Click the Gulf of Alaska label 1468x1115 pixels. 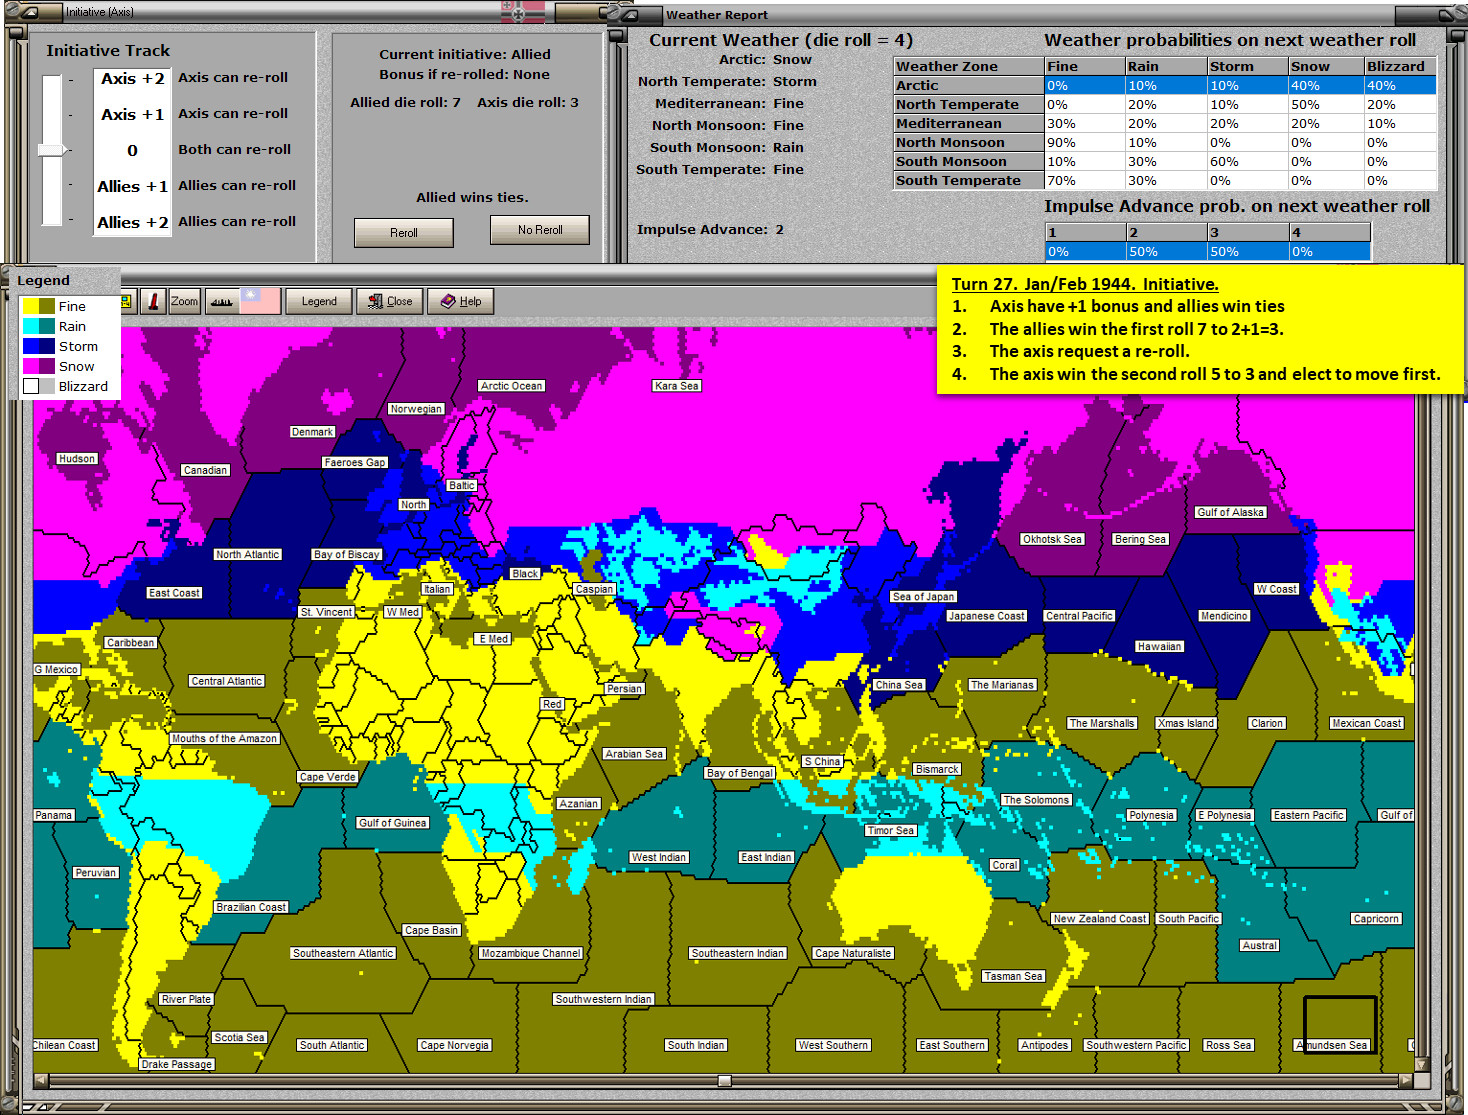(1230, 512)
